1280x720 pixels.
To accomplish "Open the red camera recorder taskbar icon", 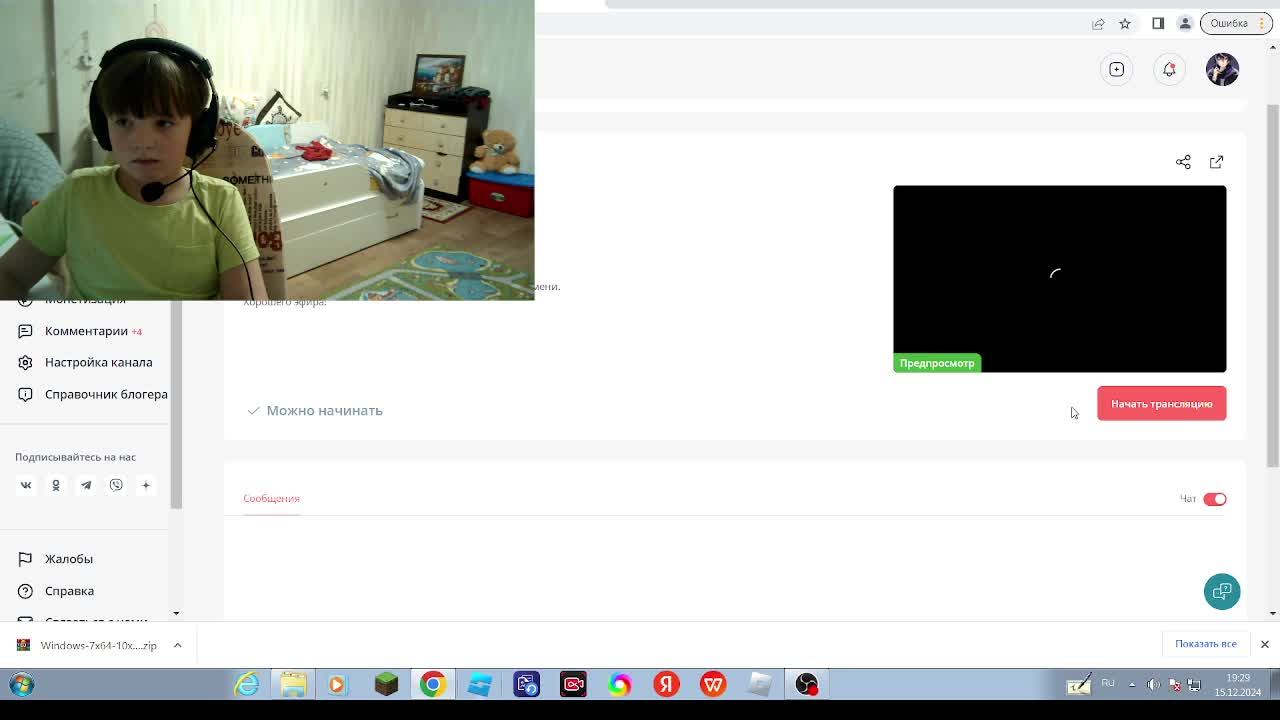I will pos(573,684).
